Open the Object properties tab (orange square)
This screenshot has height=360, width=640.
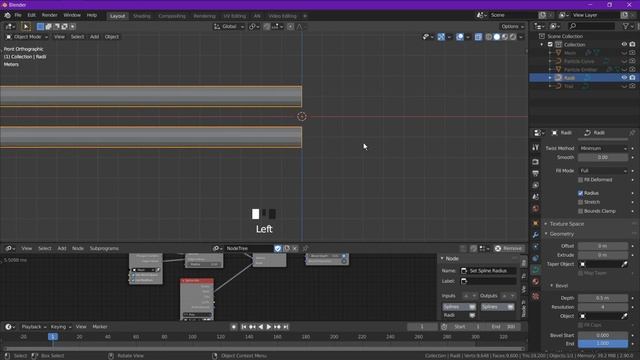tap(536, 223)
